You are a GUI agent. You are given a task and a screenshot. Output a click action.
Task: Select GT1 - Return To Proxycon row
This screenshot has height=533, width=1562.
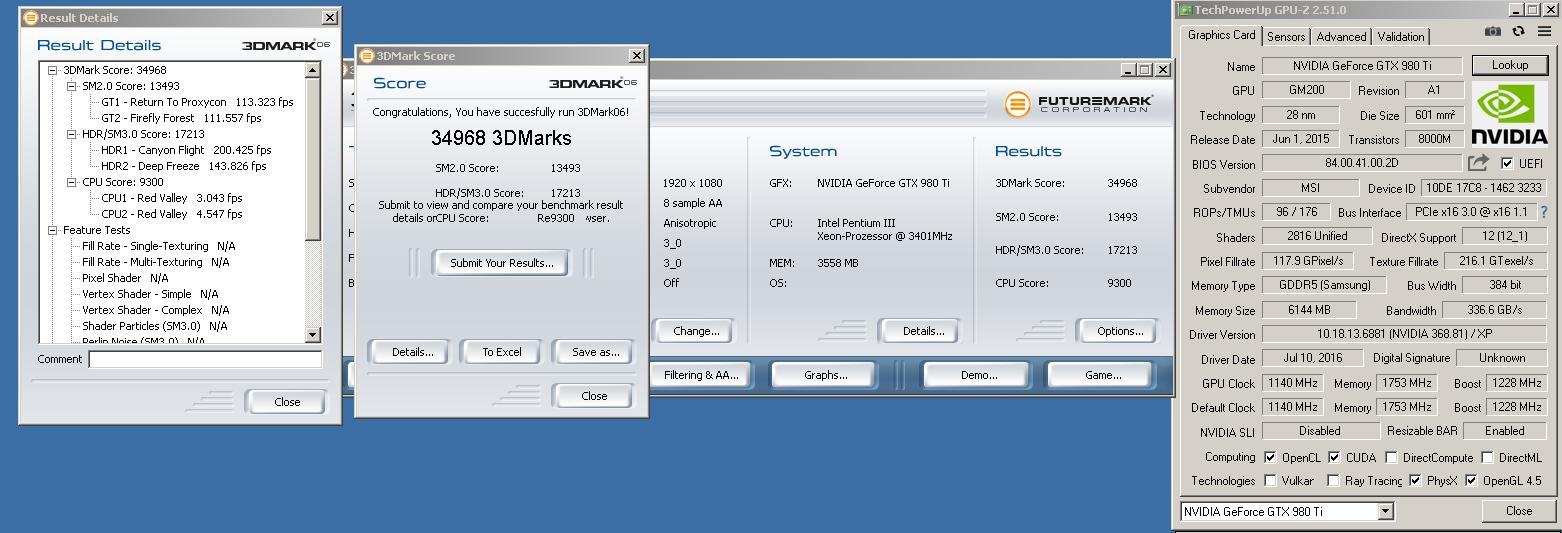pyautogui.click(x=197, y=102)
